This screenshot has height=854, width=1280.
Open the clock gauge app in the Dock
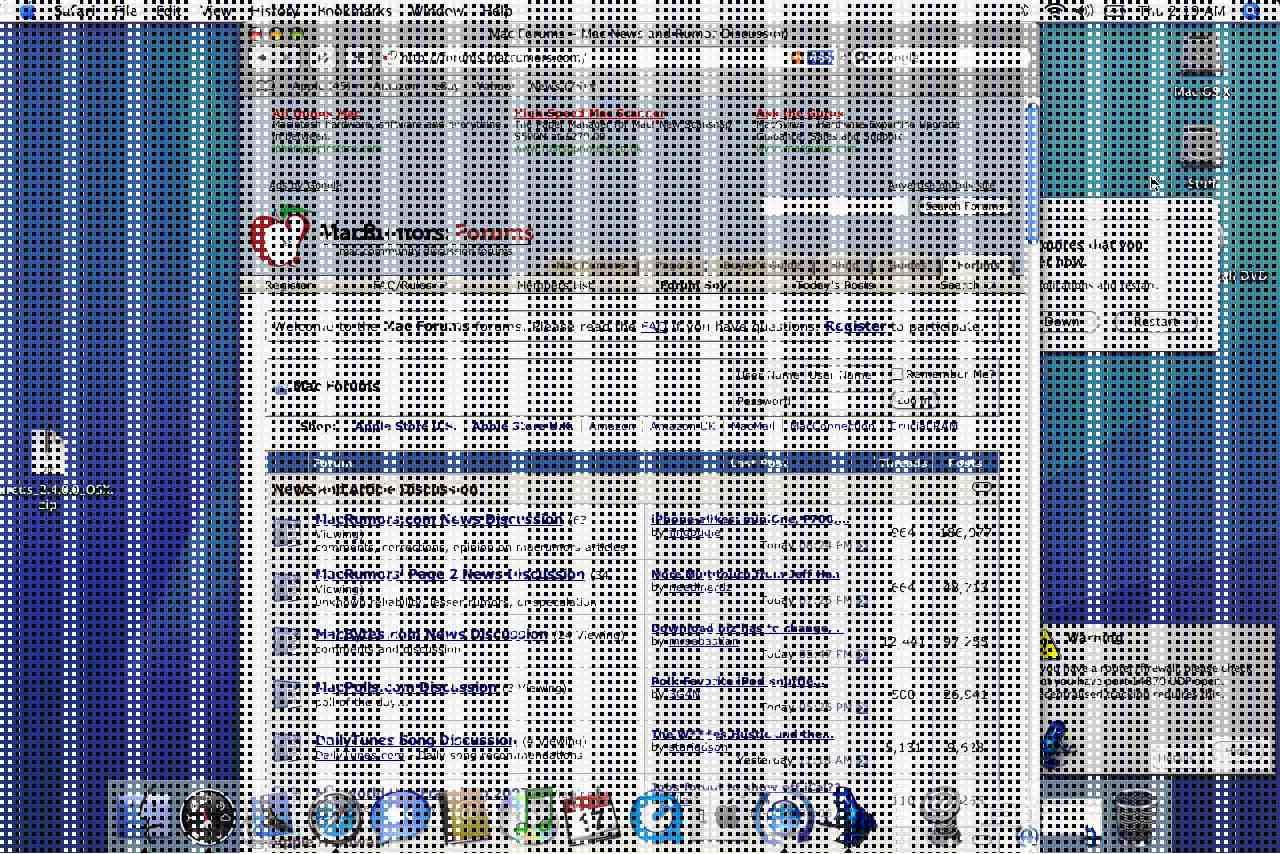click(x=208, y=817)
